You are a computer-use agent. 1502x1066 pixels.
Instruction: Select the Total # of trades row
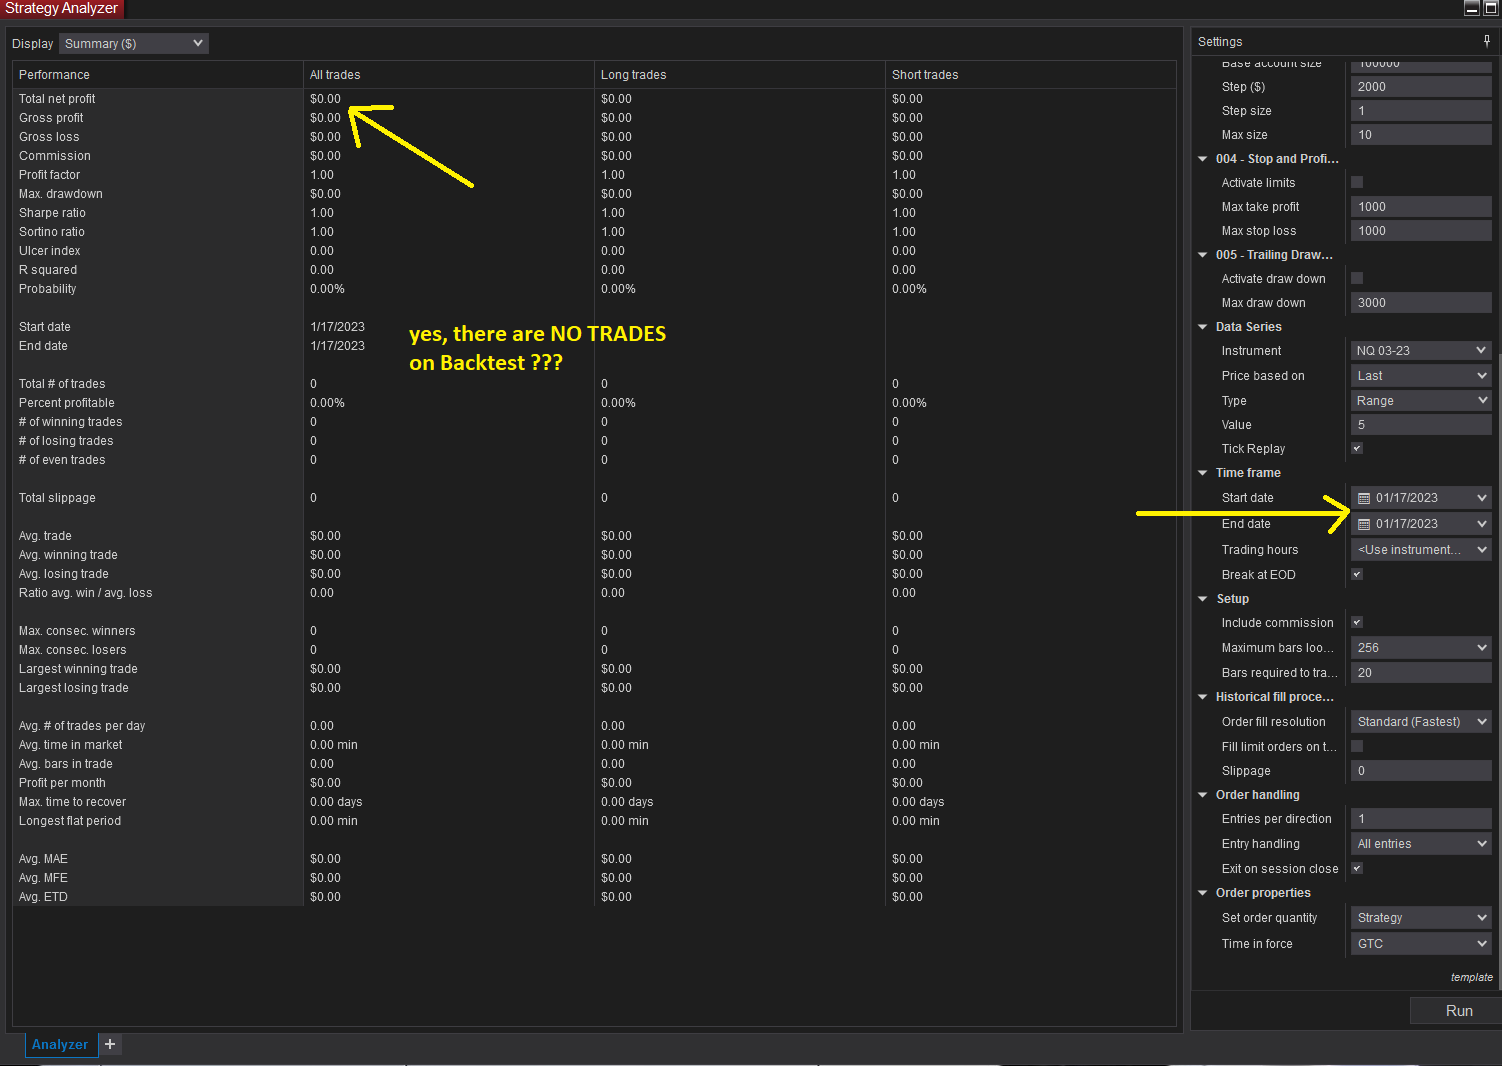point(594,384)
